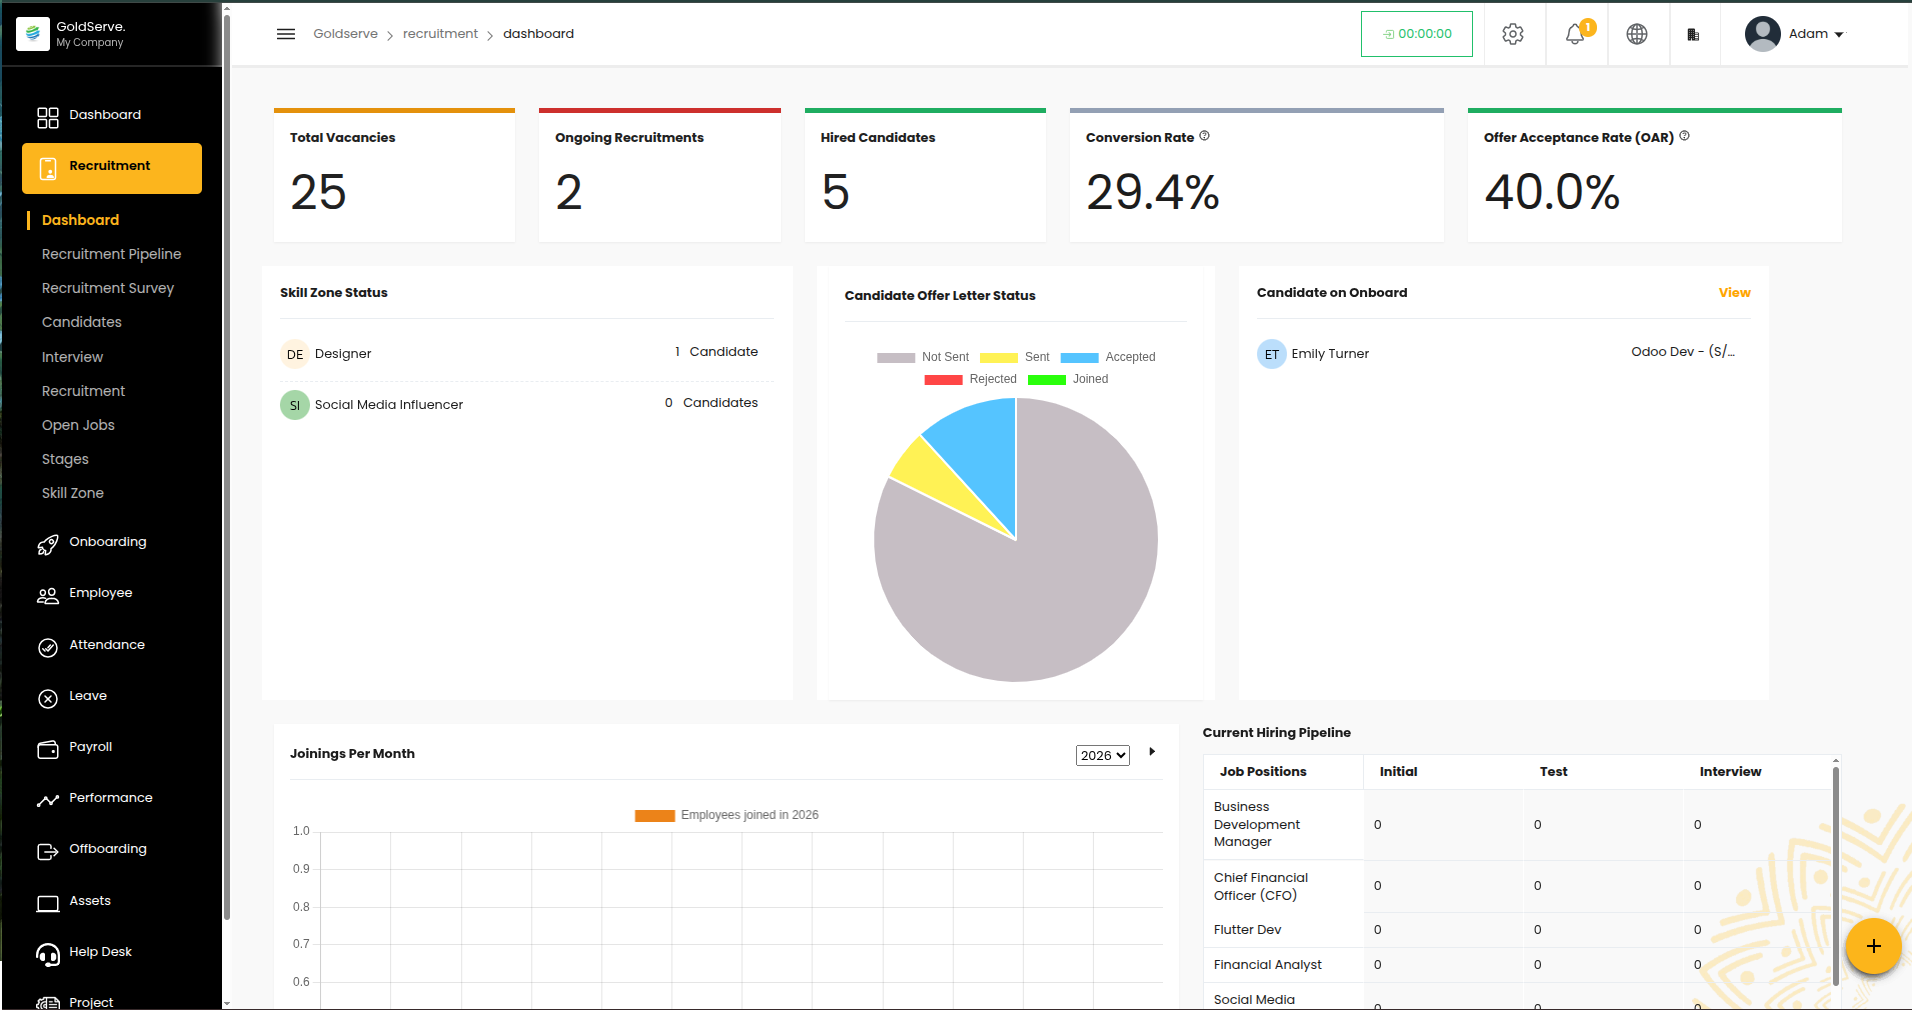The width and height of the screenshot is (1912, 1010).
Task: Open Recruitment Pipeline submenu item
Action: (112, 254)
